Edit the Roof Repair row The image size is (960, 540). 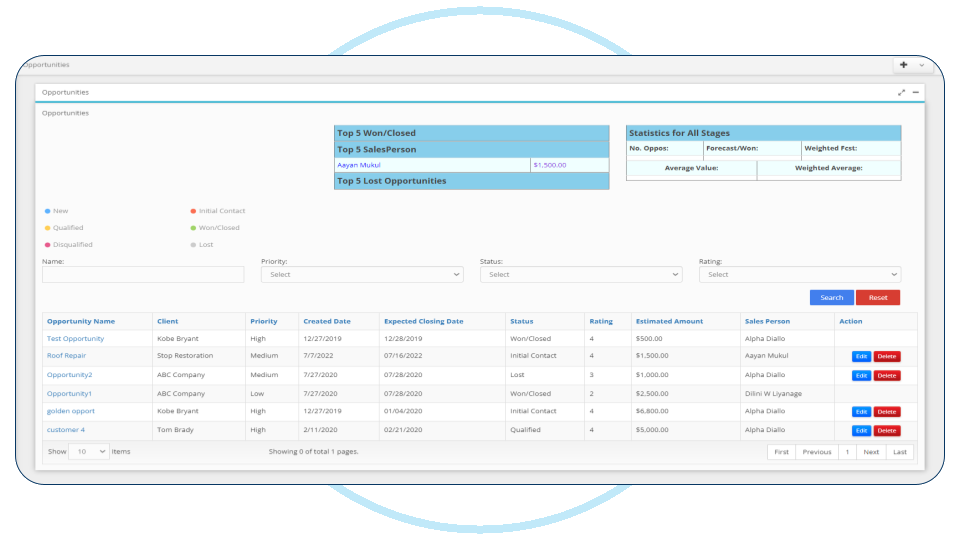point(861,356)
